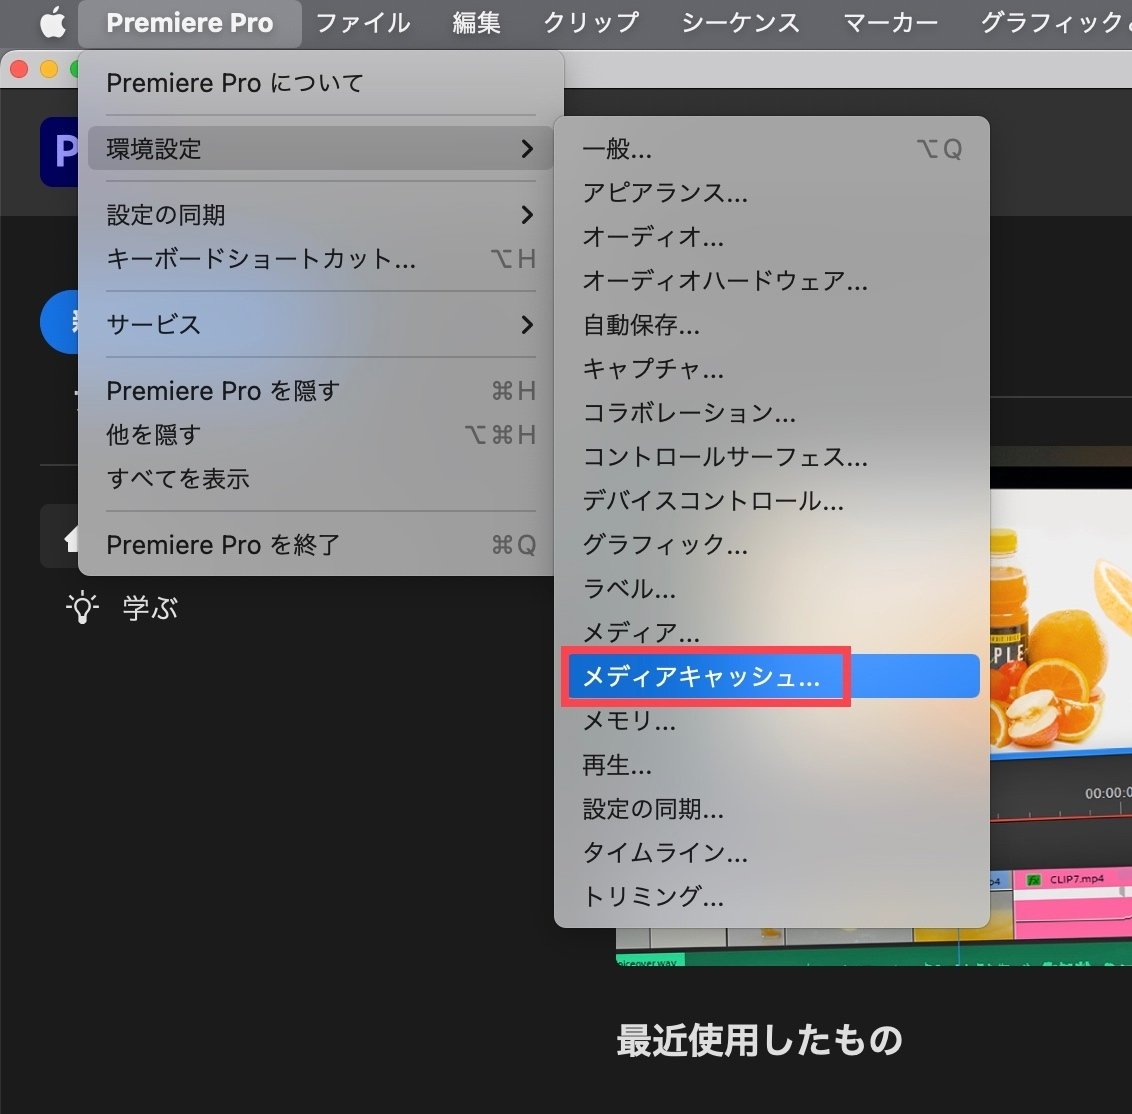Select Premiere Pro を終了
This screenshot has height=1114, width=1132.
pyautogui.click(x=321, y=544)
